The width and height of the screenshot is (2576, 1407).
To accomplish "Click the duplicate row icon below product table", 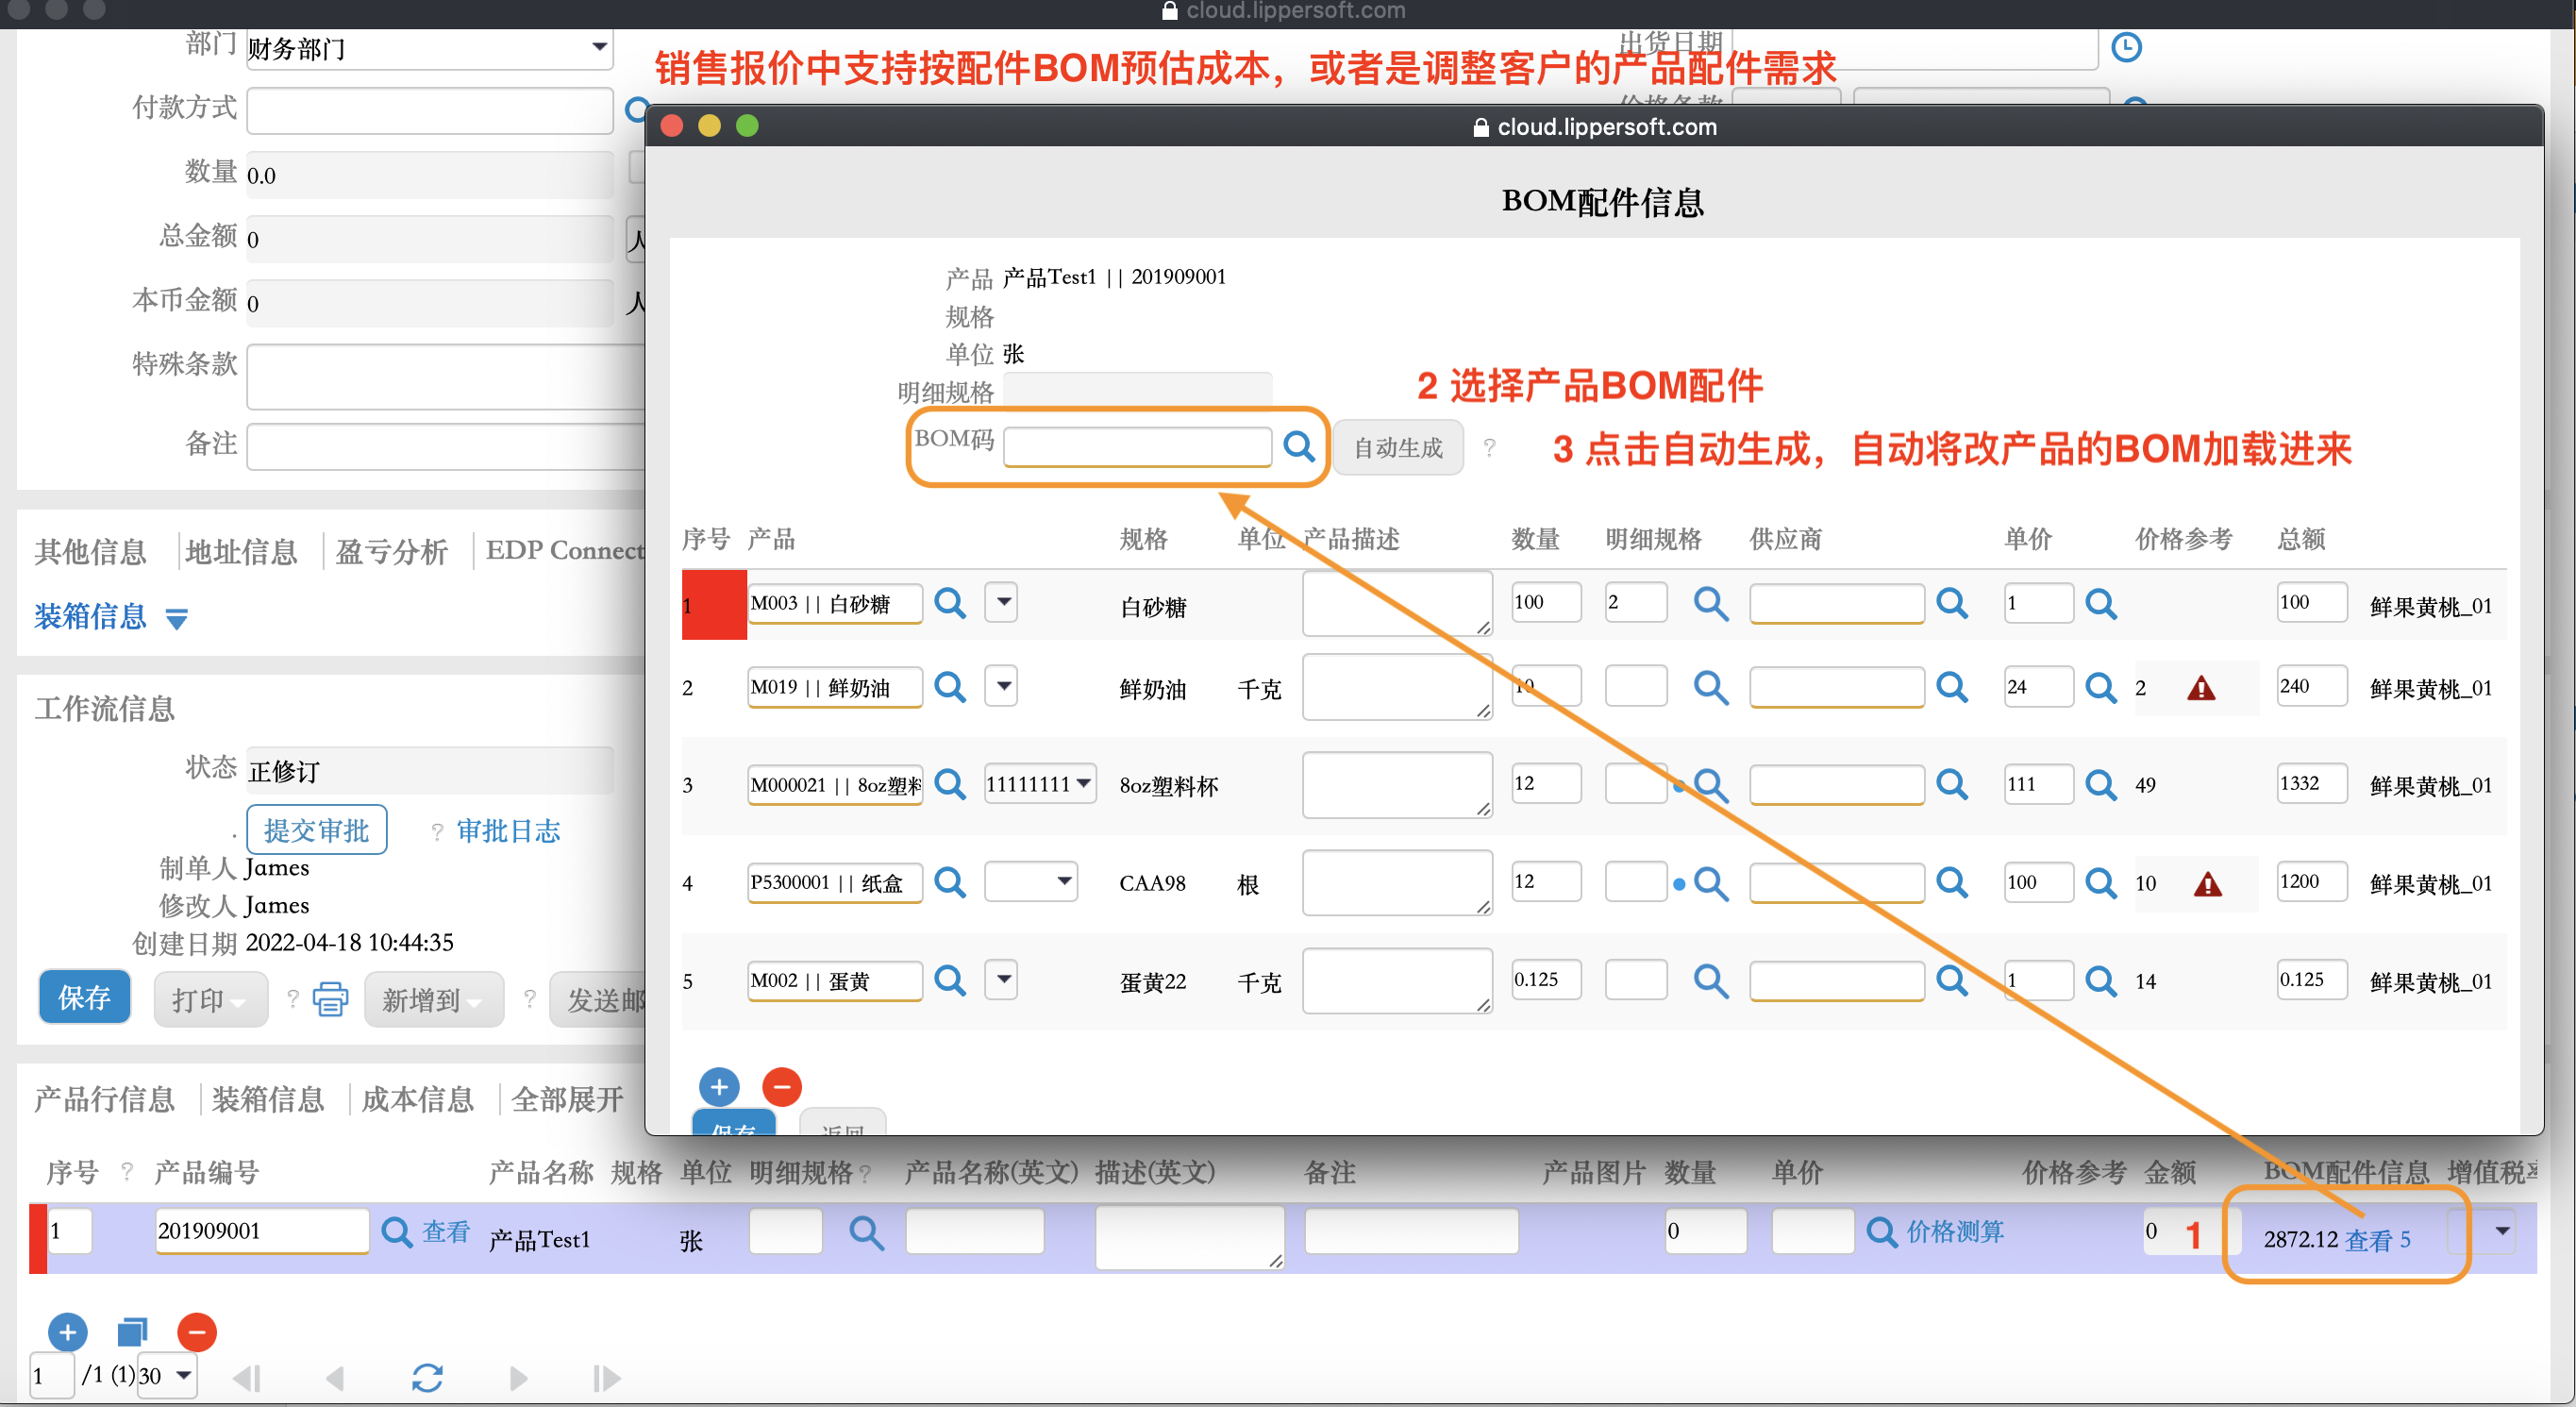I will (x=132, y=1331).
